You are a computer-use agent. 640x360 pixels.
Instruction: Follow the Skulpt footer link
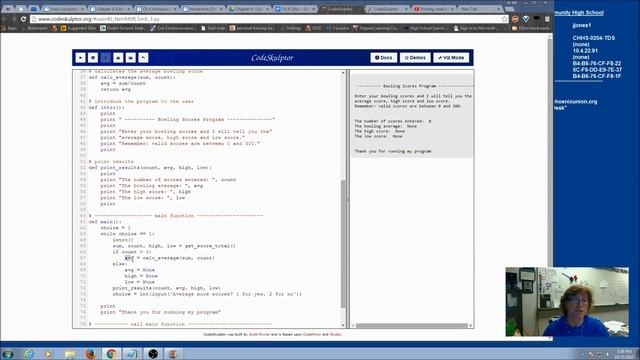pos(335,334)
